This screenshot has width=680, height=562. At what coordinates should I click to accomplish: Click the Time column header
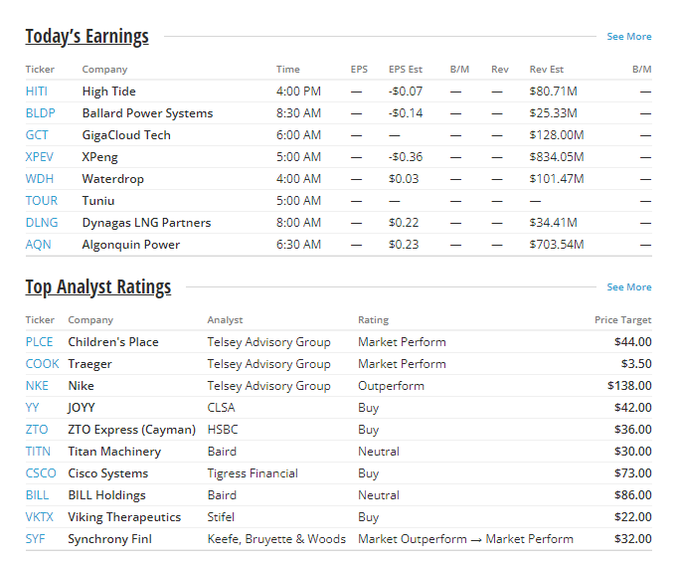click(287, 69)
